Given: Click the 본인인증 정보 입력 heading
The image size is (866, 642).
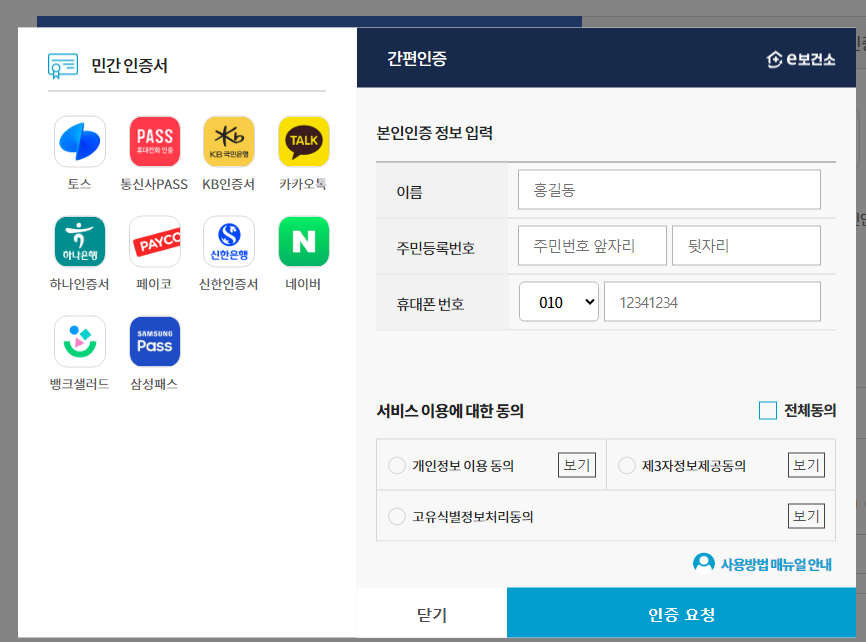Looking at the screenshot, I should click(x=435, y=133).
